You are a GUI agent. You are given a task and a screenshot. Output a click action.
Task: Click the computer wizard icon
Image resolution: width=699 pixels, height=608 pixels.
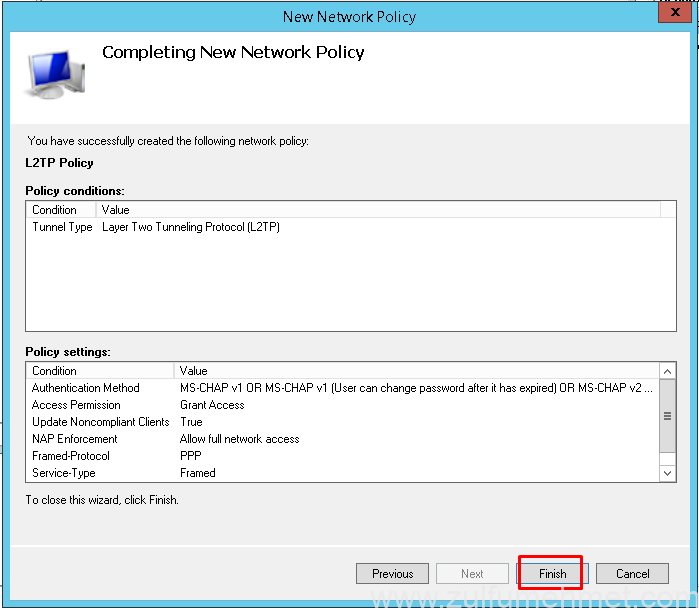point(56,74)
